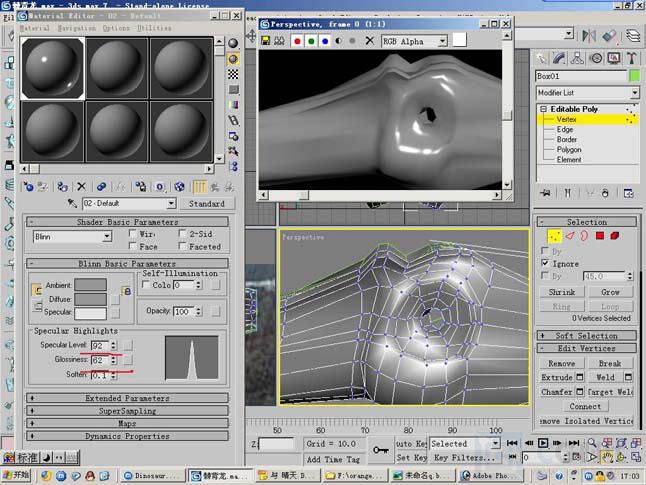This screenshot has height=485, width=646.
Task: Select Edge sub-object icon in Selection rollout
Action: click(x=570, y=236)
